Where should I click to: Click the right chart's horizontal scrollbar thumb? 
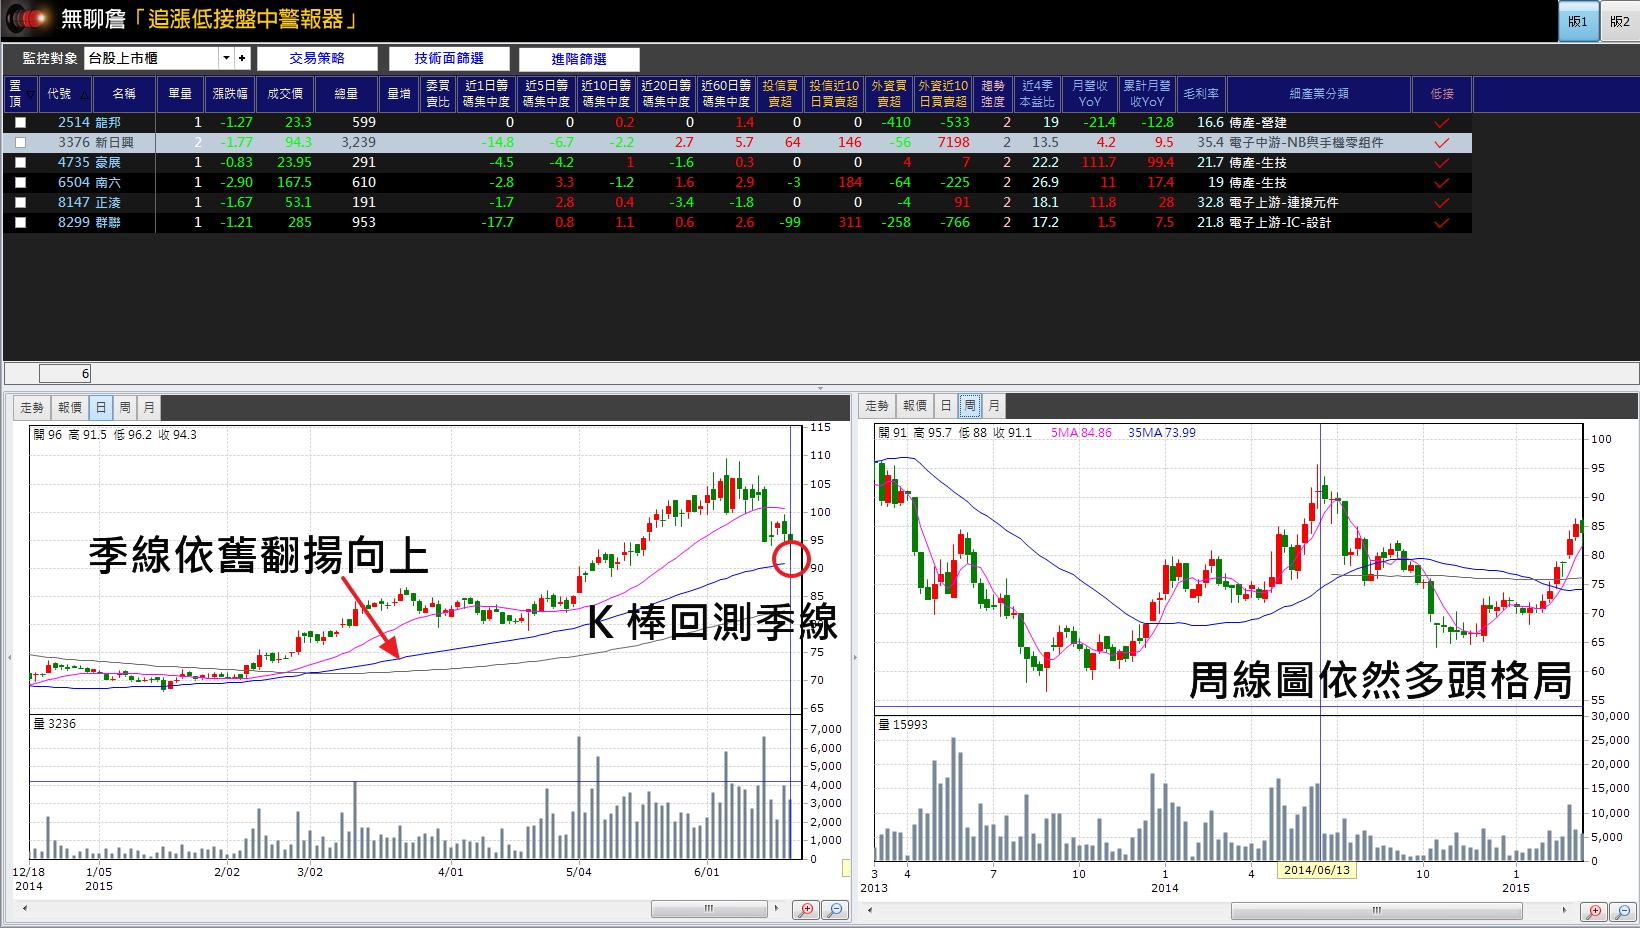coord(1376,911)
